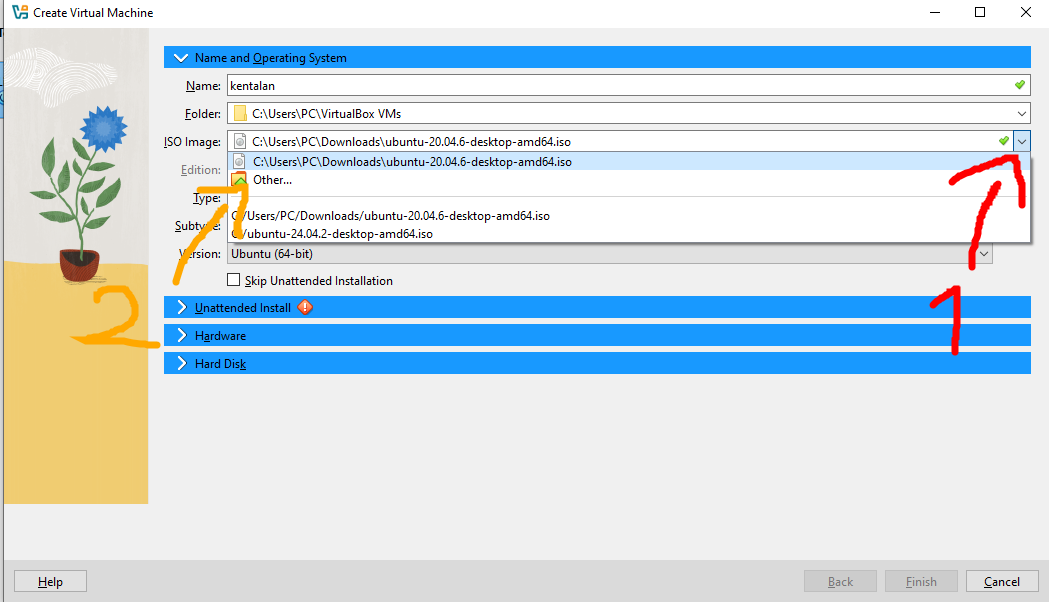The image size is (1049, 602).
Task: Click the green checkmark in Name field
Action: [x=1019, y=86]
